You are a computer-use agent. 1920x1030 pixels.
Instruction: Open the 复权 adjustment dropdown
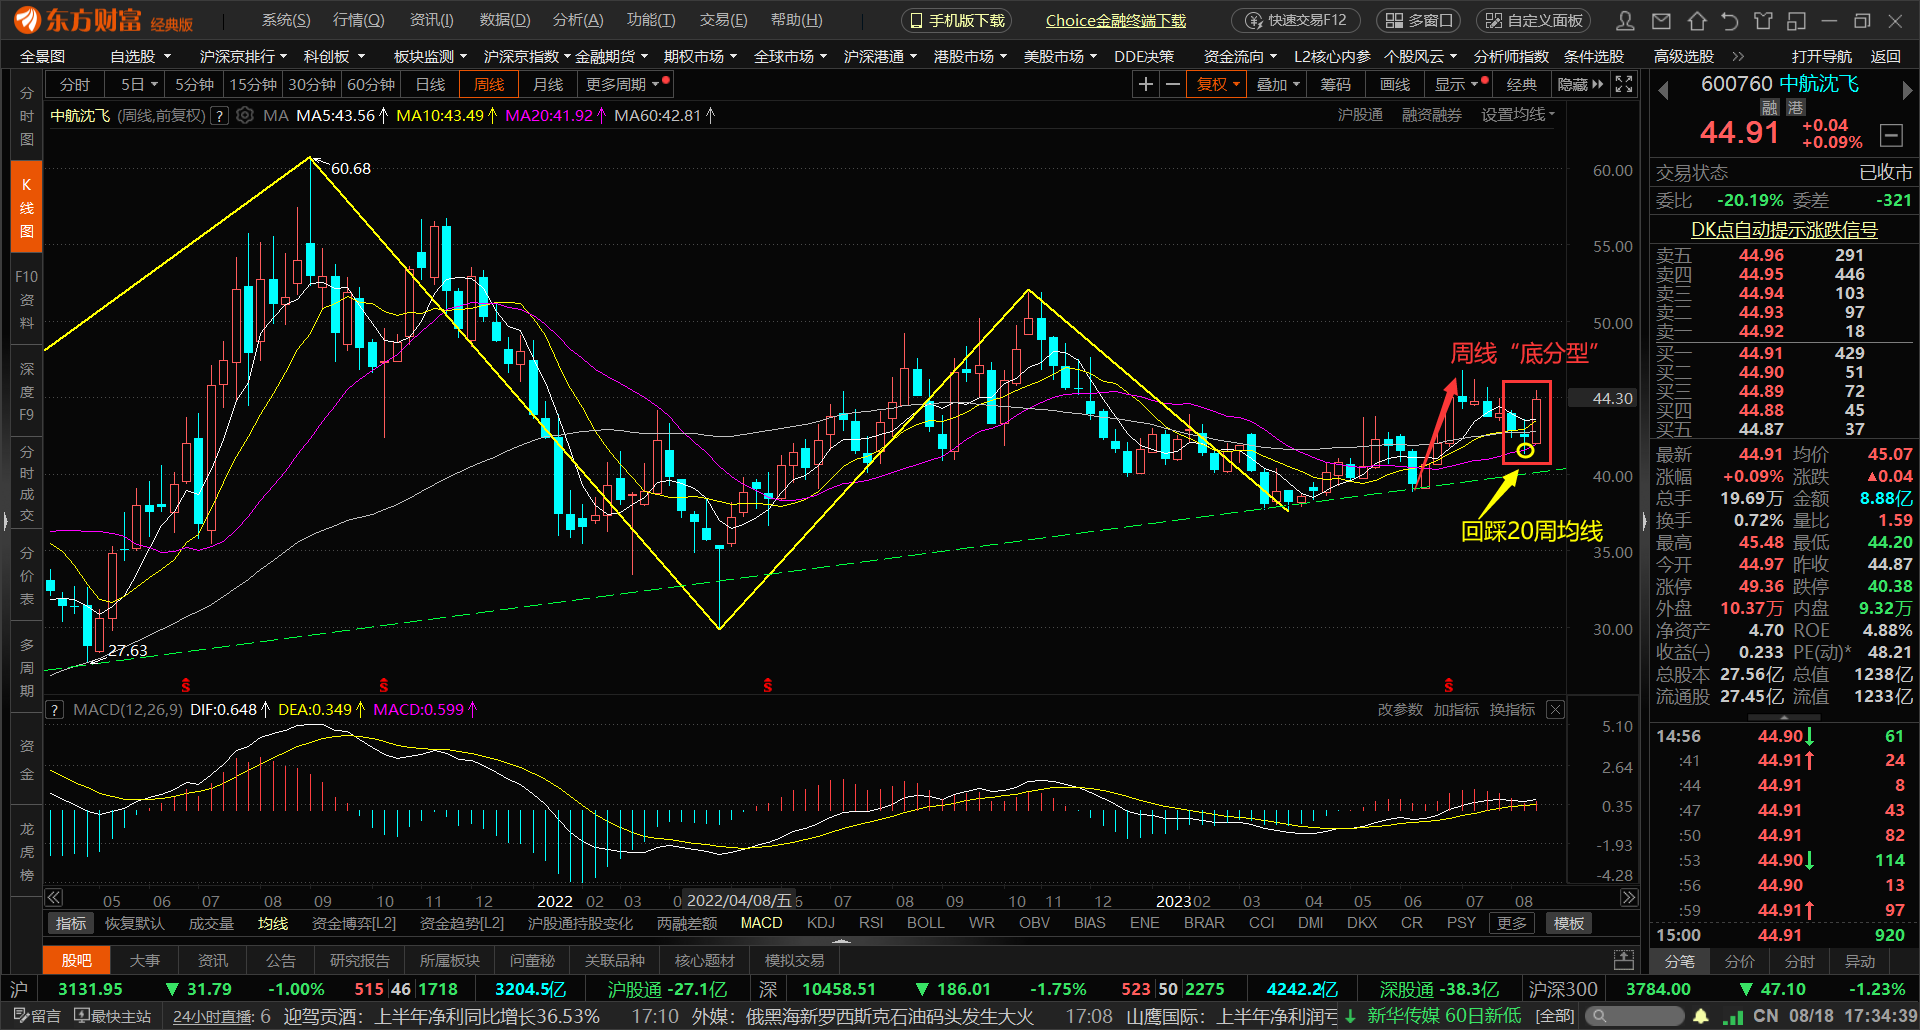(1218, 85)
